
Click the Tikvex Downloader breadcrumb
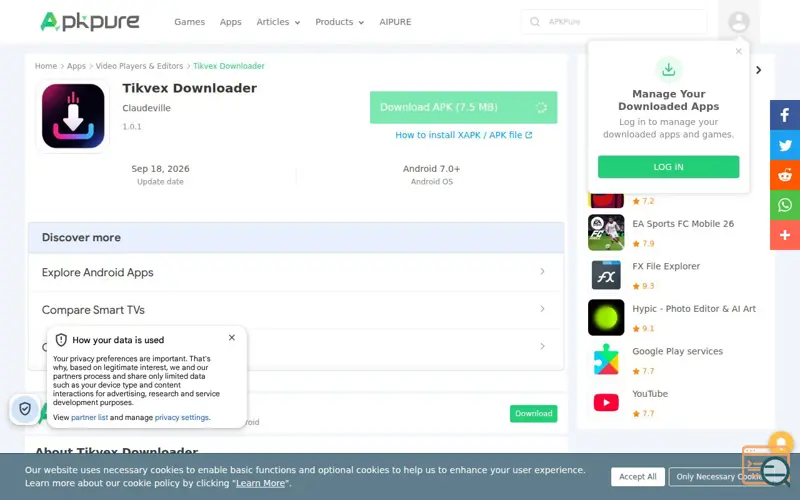click(x=229, y=66)
